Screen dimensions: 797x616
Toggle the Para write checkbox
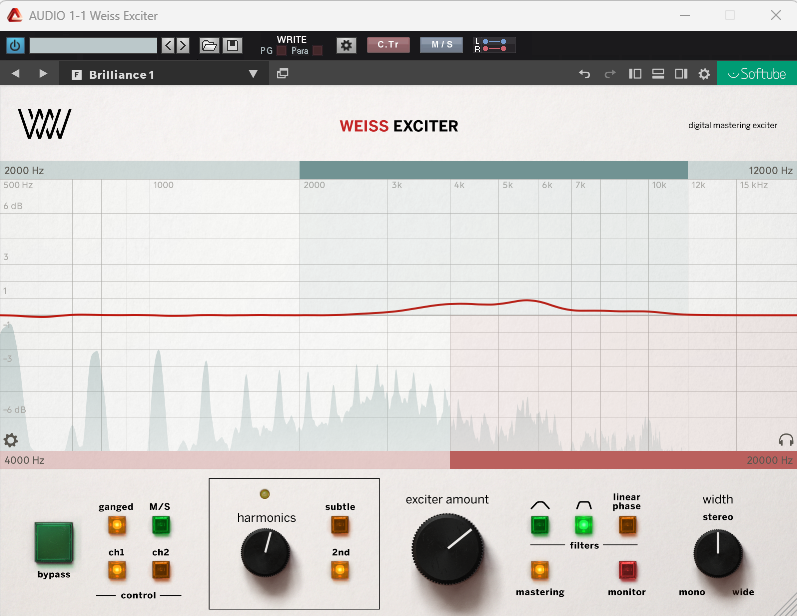(x=317, y=51)
